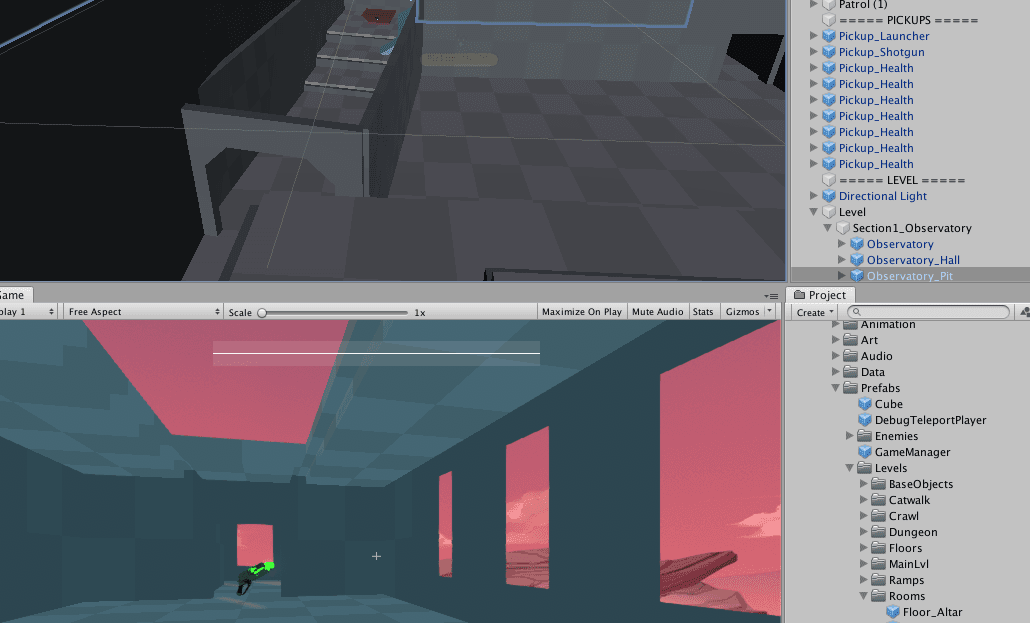Image resolution: width=1030 pixels, height=623 pixels.
Task: Toggle Maximize On Play
Action: (581, 312)
